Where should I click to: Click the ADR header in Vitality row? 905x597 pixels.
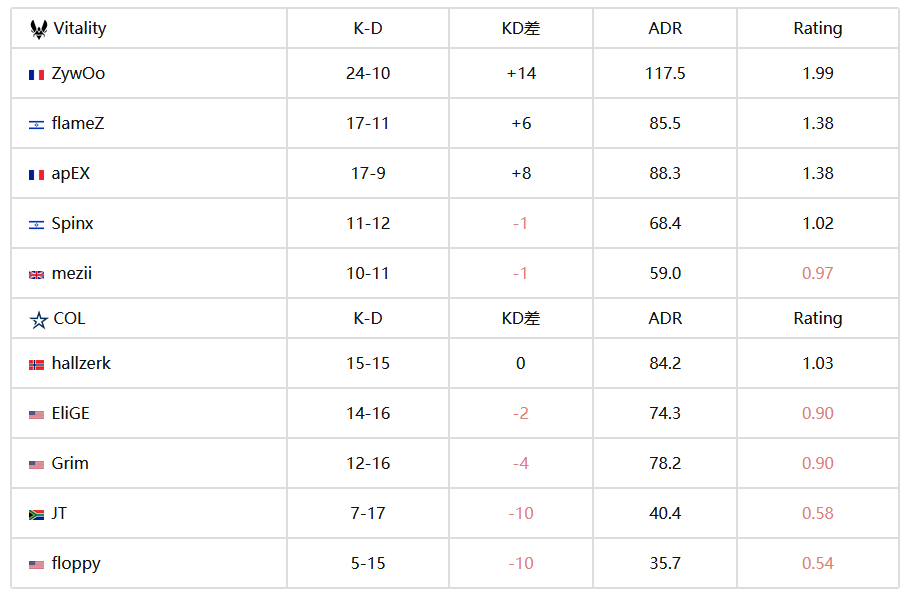click(x=665, y=28)
